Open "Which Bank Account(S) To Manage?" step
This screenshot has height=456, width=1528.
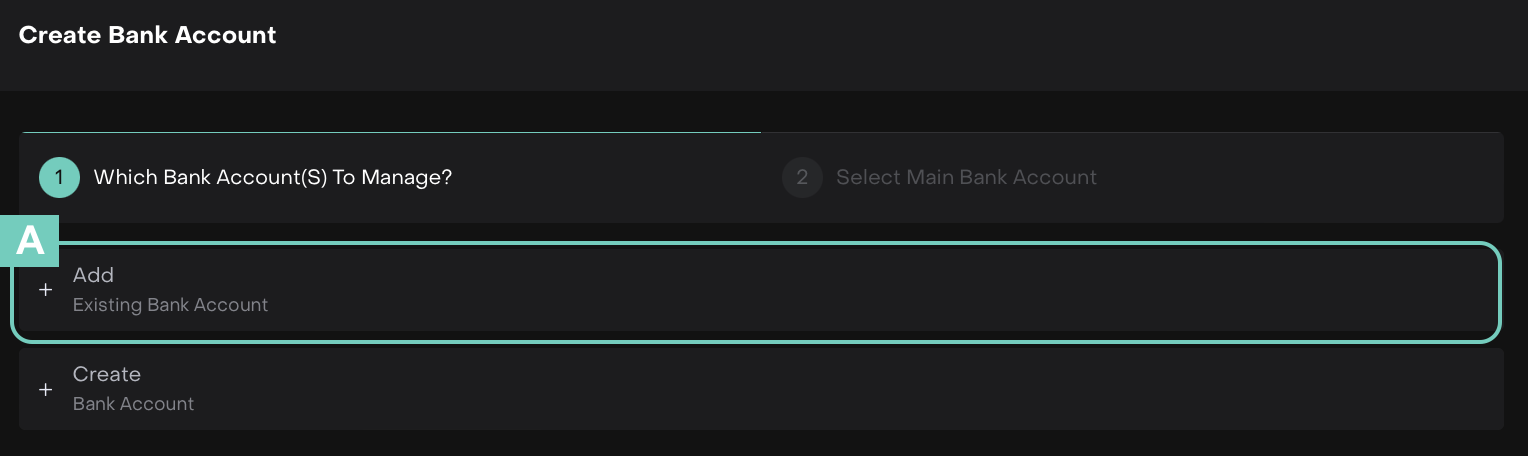pos(272,178)
